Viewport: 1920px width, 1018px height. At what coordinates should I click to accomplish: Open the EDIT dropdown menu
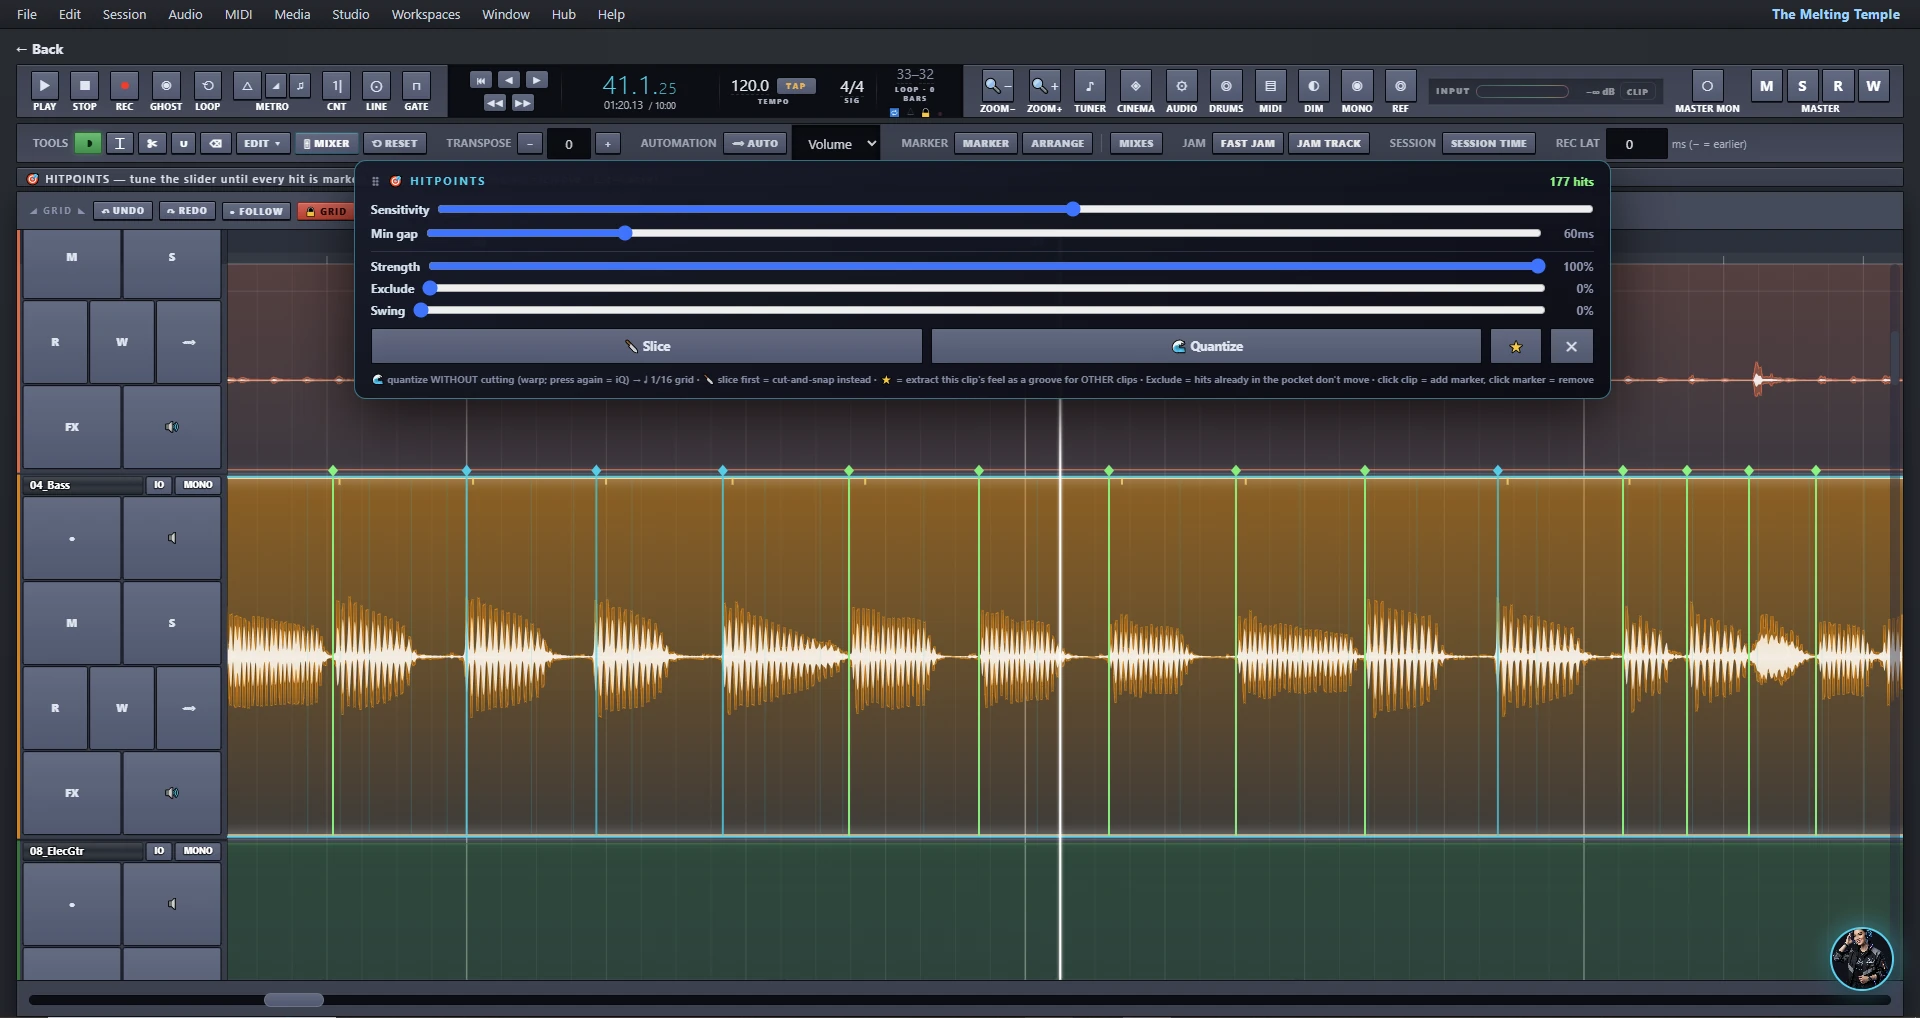(x=263, y=143)
